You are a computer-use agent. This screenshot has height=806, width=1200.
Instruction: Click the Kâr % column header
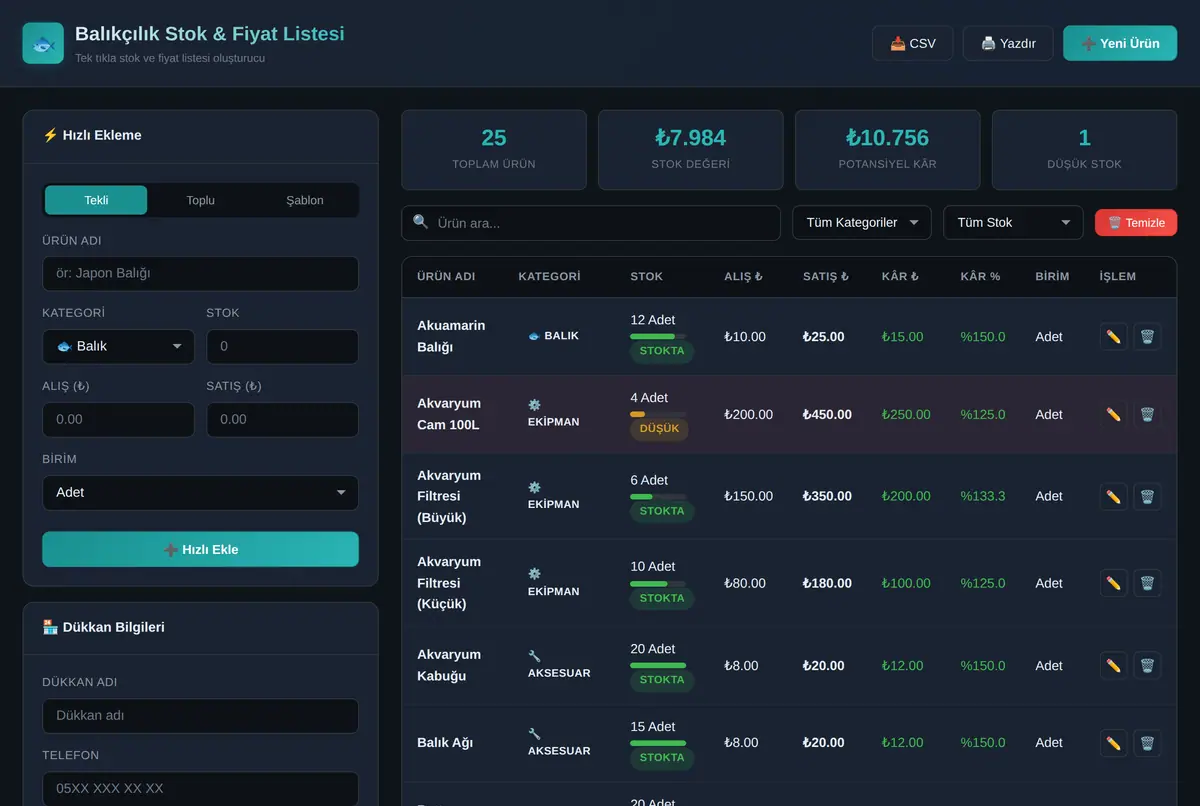(980, 276)
